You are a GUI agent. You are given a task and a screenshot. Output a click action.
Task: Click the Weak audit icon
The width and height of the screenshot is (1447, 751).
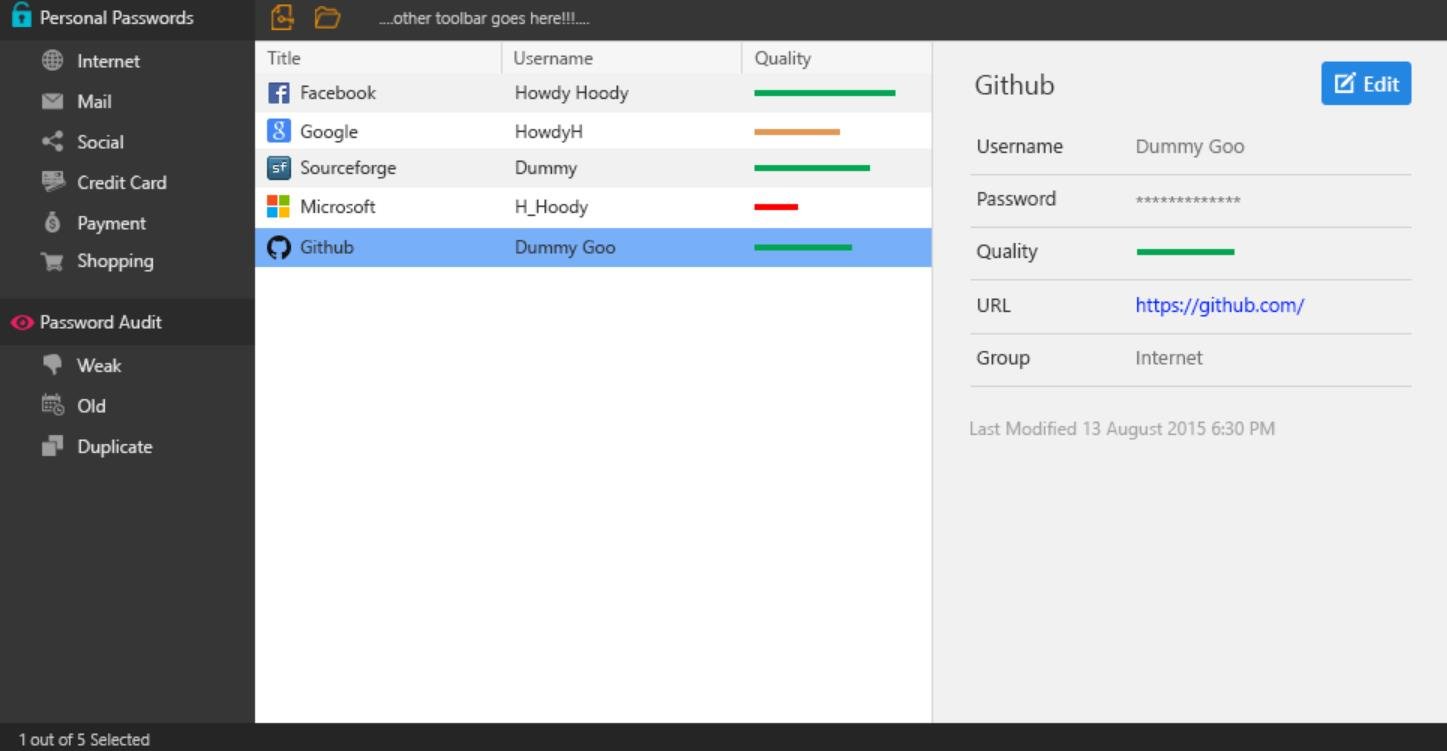click(52, 365)
